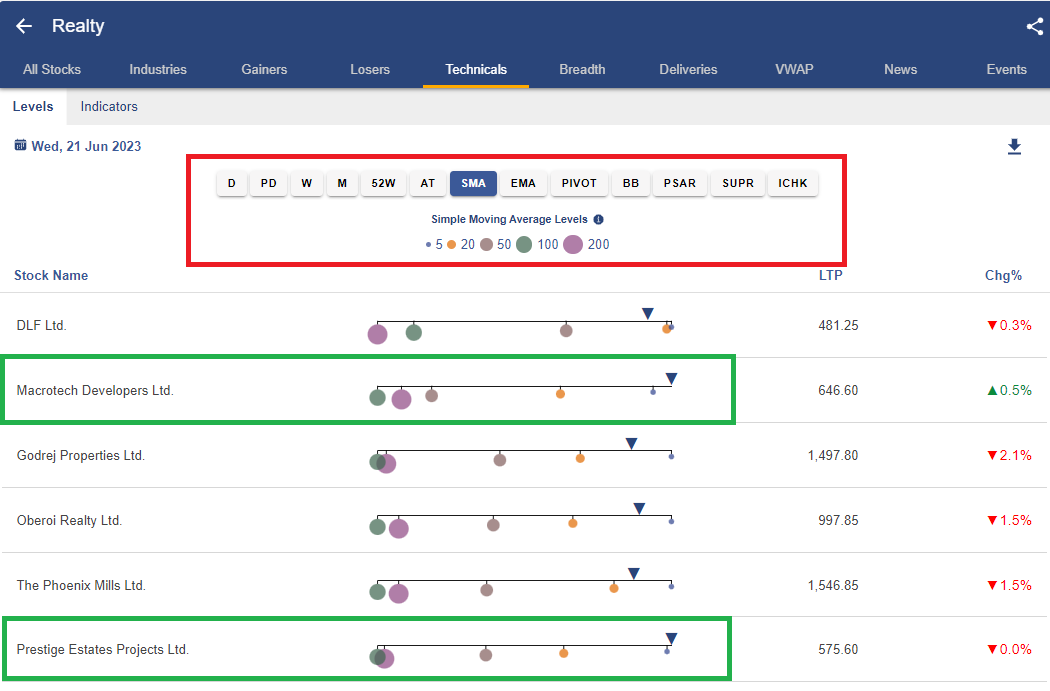Click the orange 20-day SMA legend dot
Image resolution: width=1050 pixels, height=691 pixels.
pos(451,245)
